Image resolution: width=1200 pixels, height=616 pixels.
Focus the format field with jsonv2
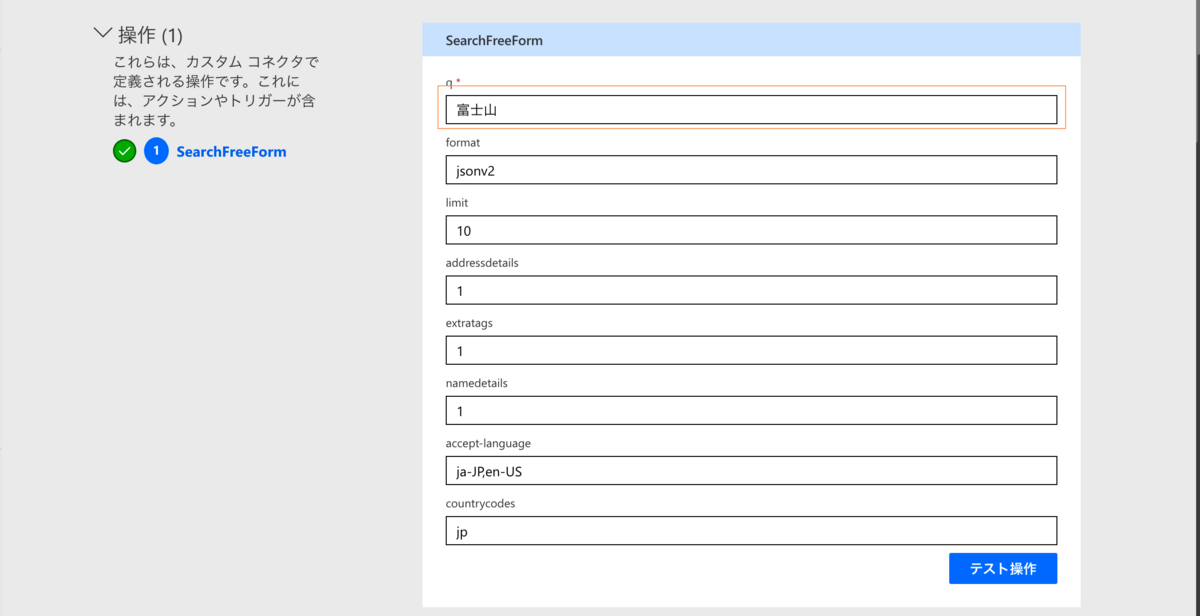pyautogui.click(x=751, y=170)
